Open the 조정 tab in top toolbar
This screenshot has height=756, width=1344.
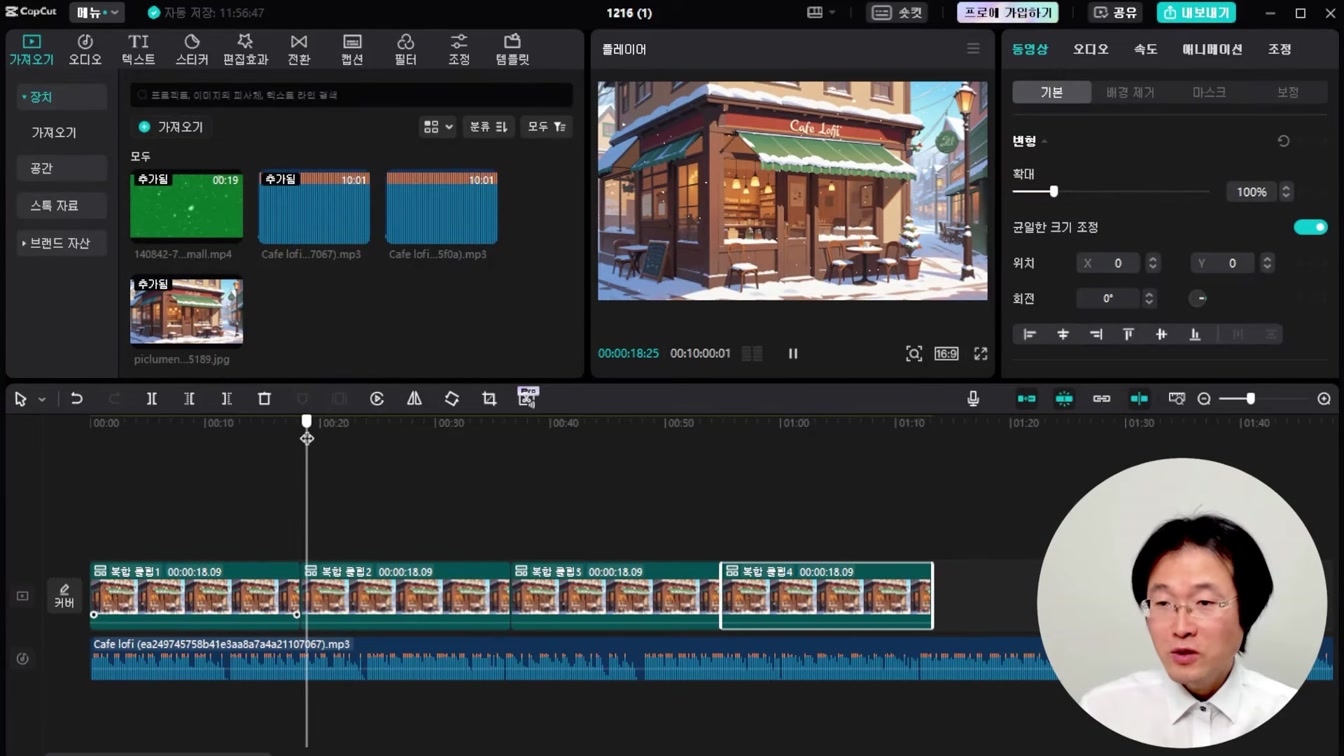point(459,49)
